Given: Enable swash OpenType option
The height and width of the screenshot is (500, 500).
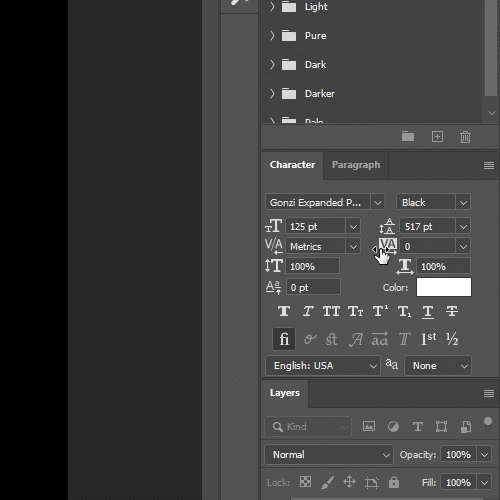Looking at the screenshot, I should 355,340.
